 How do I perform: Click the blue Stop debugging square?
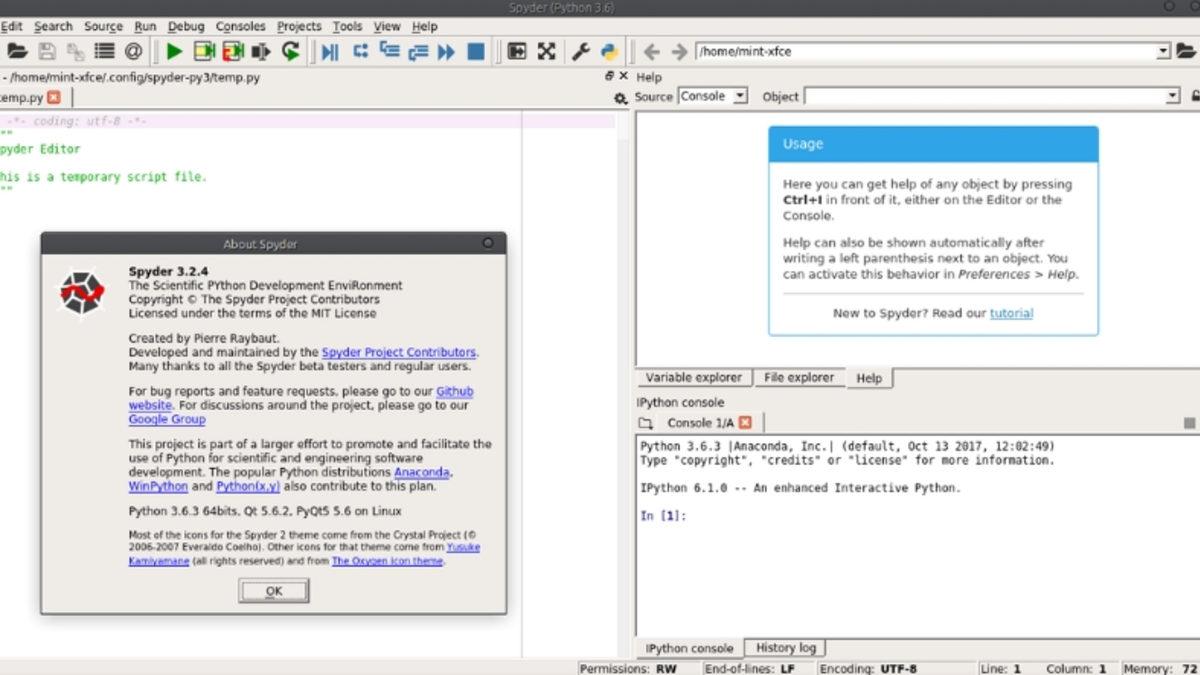pos(476,51)
